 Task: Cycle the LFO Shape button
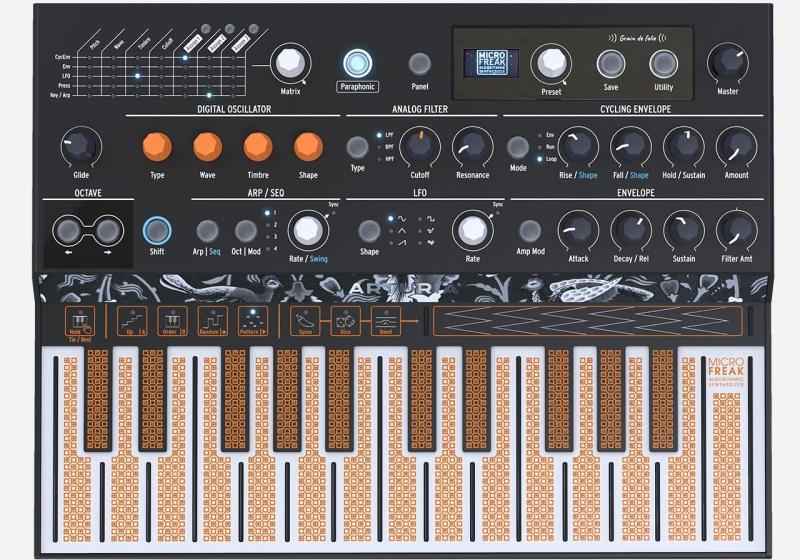pos(369,231)
